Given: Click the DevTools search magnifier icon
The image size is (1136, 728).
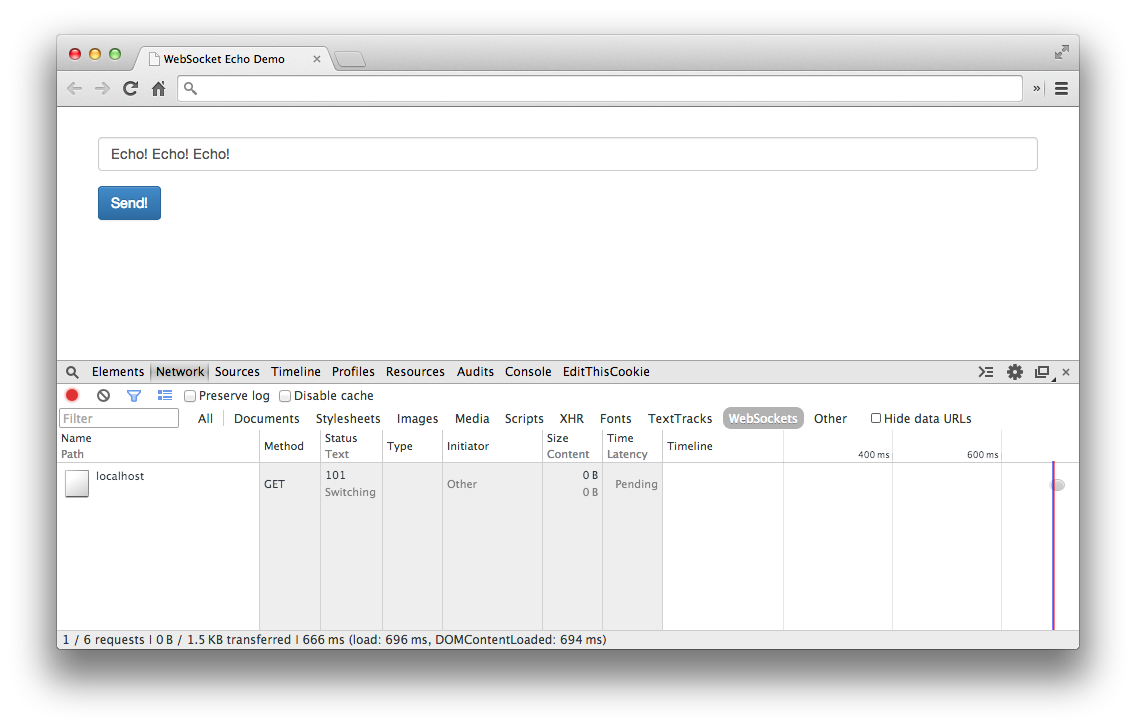Looking at the screenshot, I should click(72, 372).
